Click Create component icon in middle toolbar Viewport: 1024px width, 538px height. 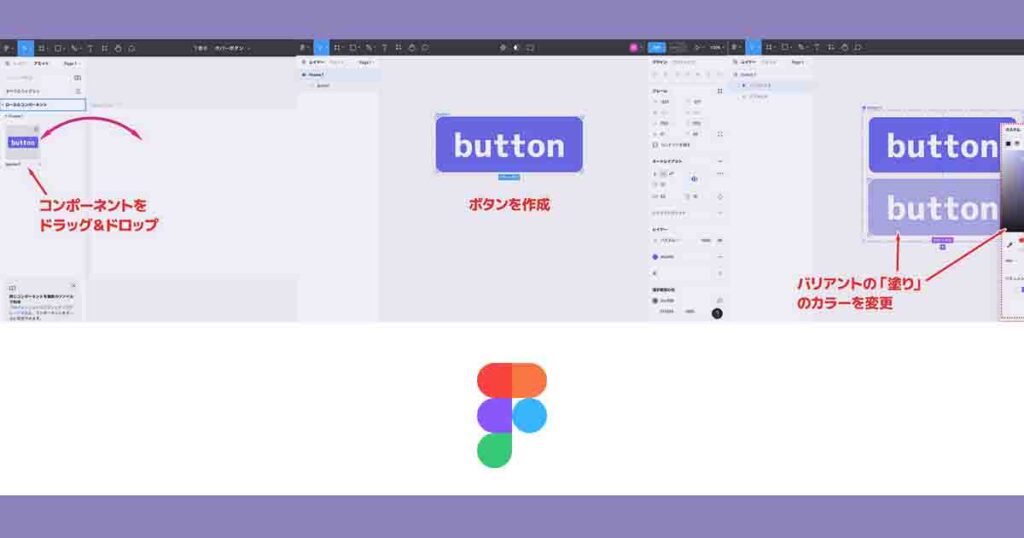tap(503, 48)
